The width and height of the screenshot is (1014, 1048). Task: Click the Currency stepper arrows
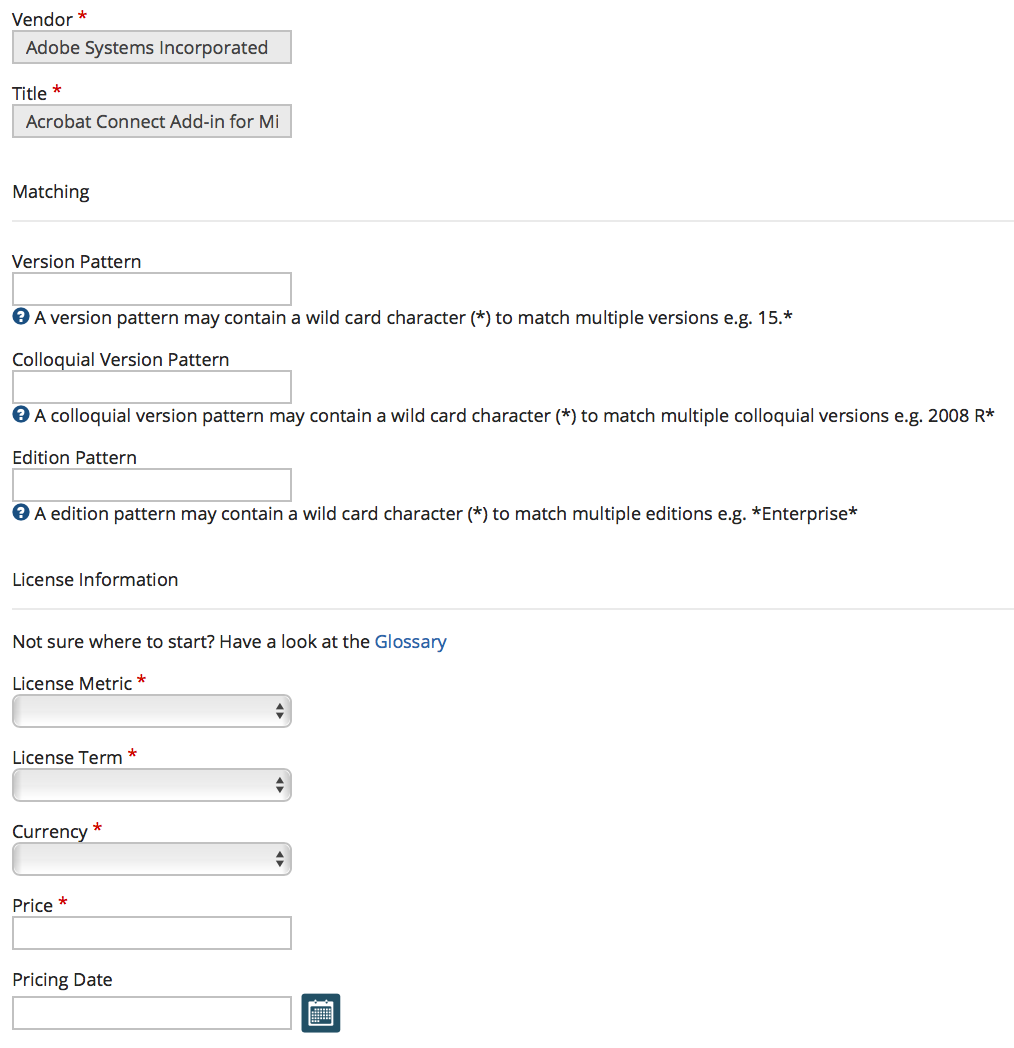[x=279, y=858]
